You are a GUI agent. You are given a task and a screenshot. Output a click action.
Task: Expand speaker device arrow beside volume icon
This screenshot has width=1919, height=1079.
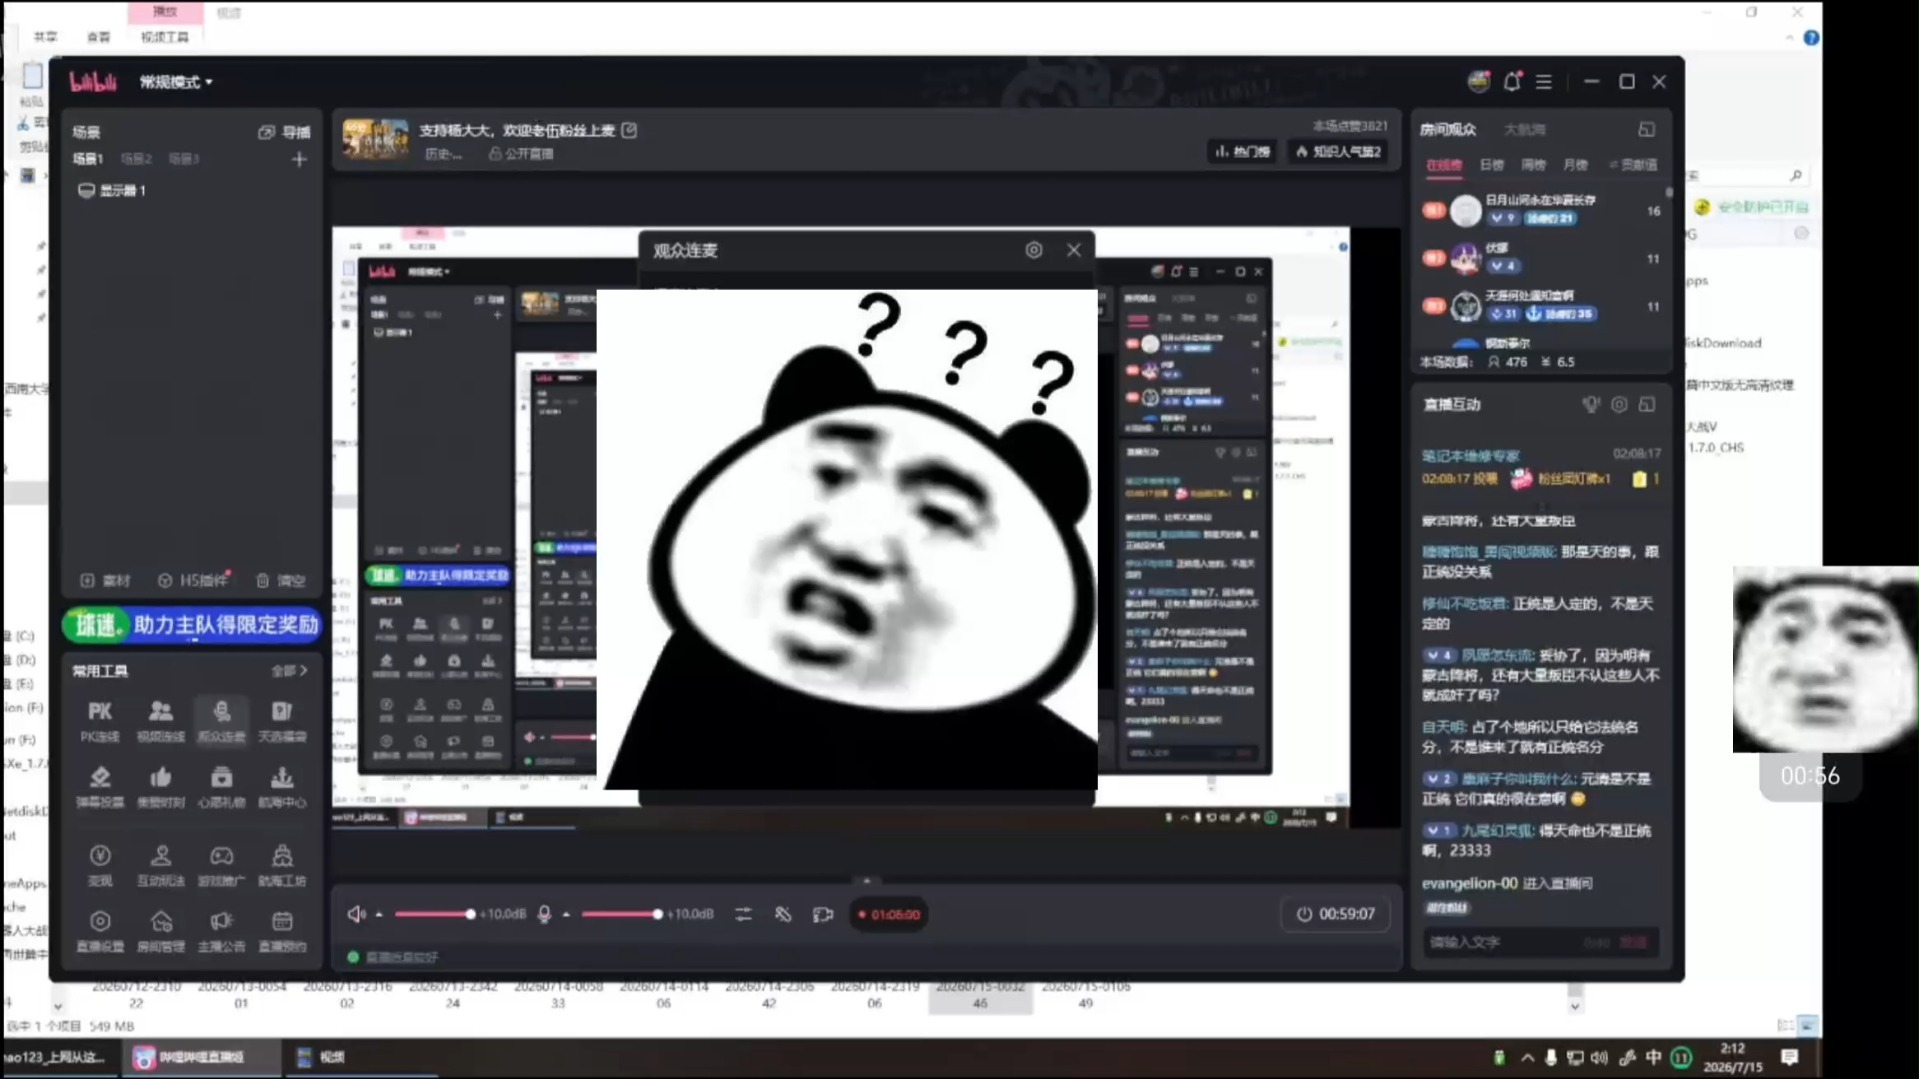click(x=379, y=914)
